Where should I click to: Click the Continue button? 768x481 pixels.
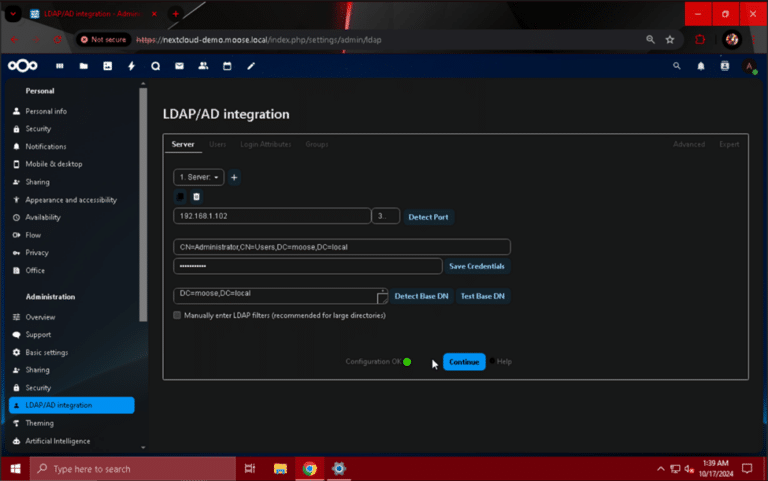pyautogui.click(x=464, y=362)
